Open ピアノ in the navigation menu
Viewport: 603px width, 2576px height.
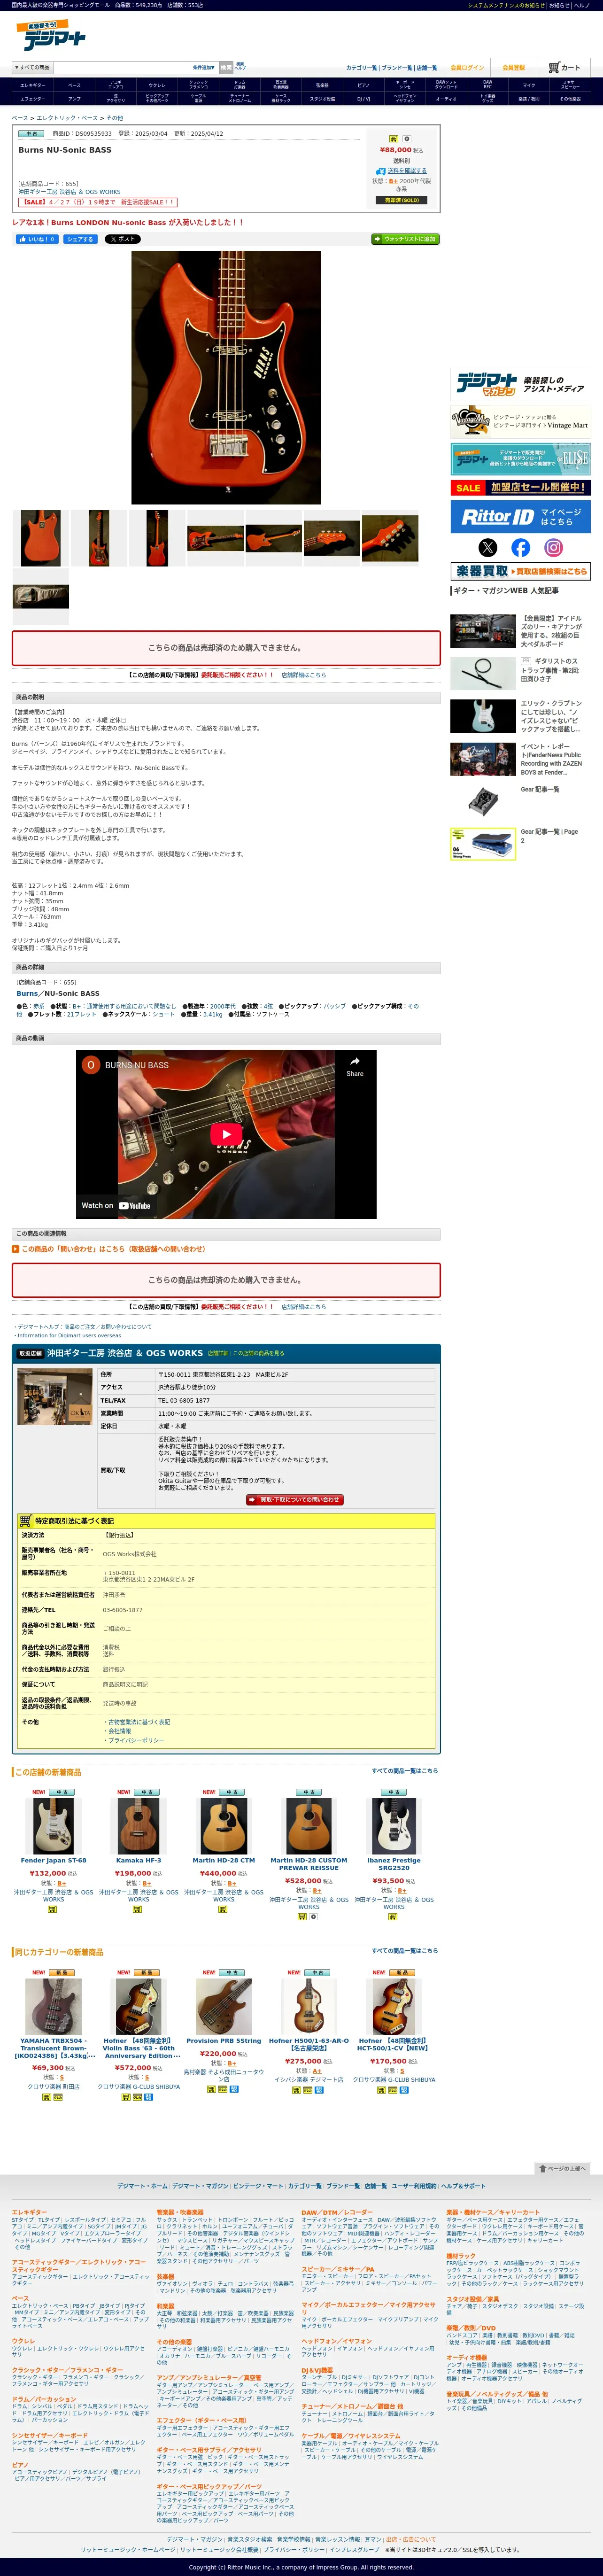coord(363,85)
